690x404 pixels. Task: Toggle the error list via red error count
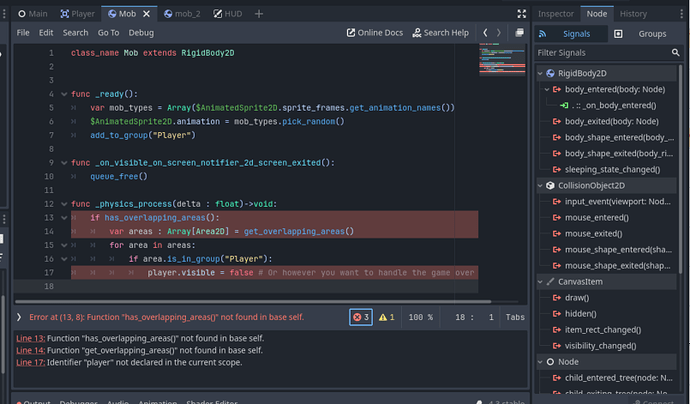pyautogui.click(x=361, y=317)
